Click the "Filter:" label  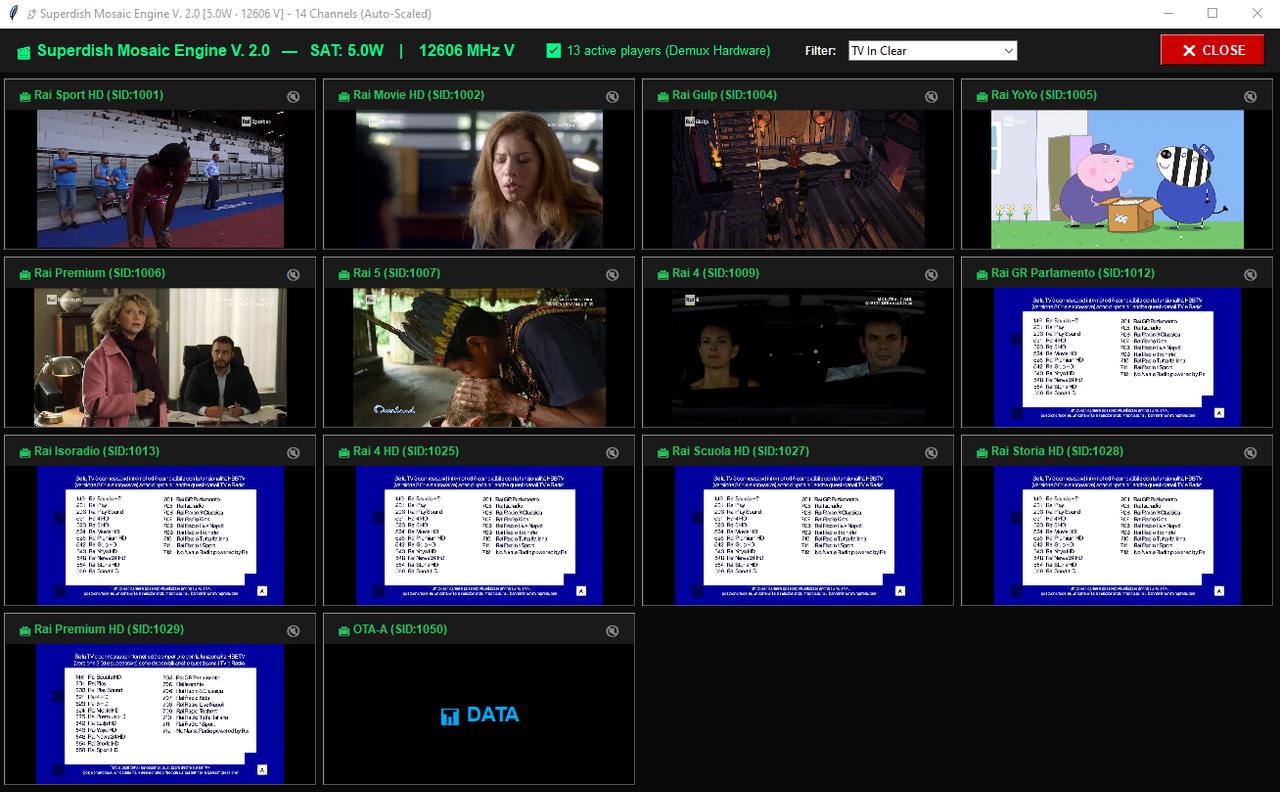820,51
